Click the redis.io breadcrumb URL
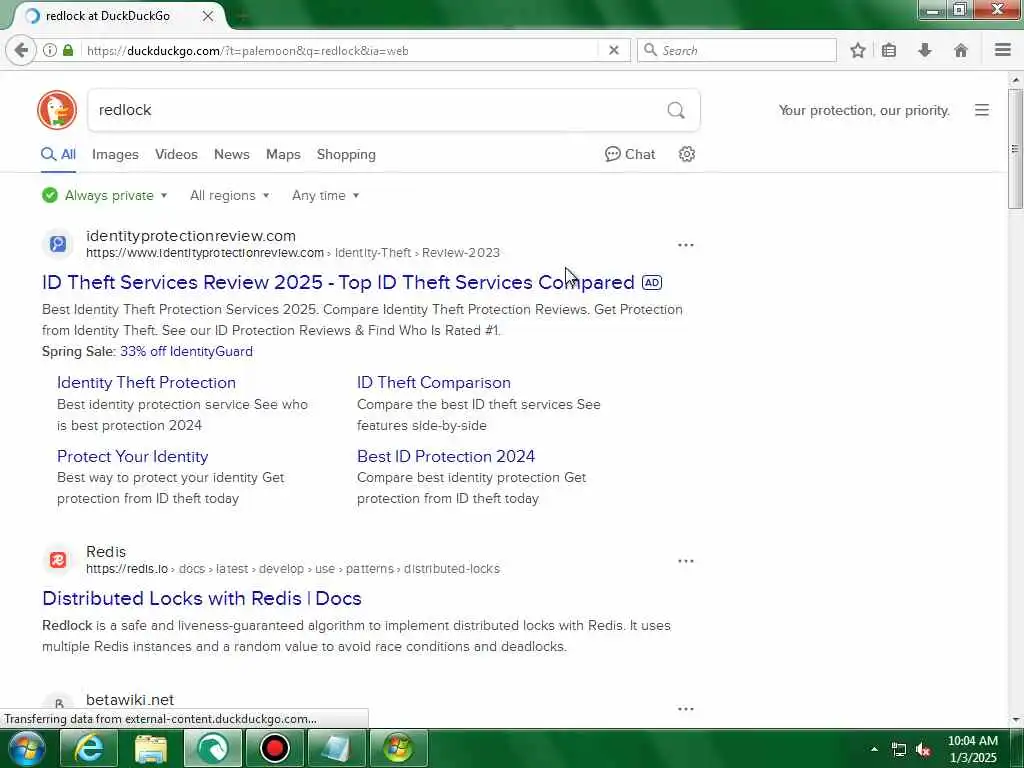Screen dimensions: 1024x768 [x=293, y=569]
